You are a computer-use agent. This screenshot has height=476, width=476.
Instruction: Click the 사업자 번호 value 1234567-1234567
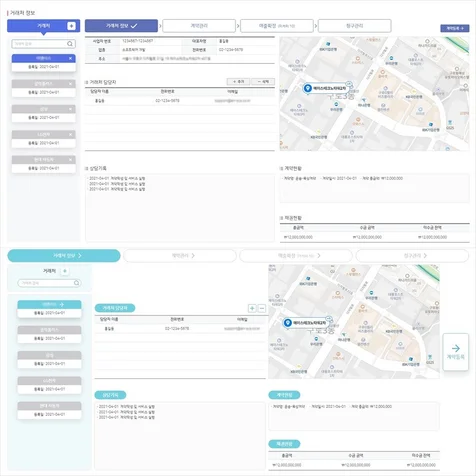click(x=137, y=41)
